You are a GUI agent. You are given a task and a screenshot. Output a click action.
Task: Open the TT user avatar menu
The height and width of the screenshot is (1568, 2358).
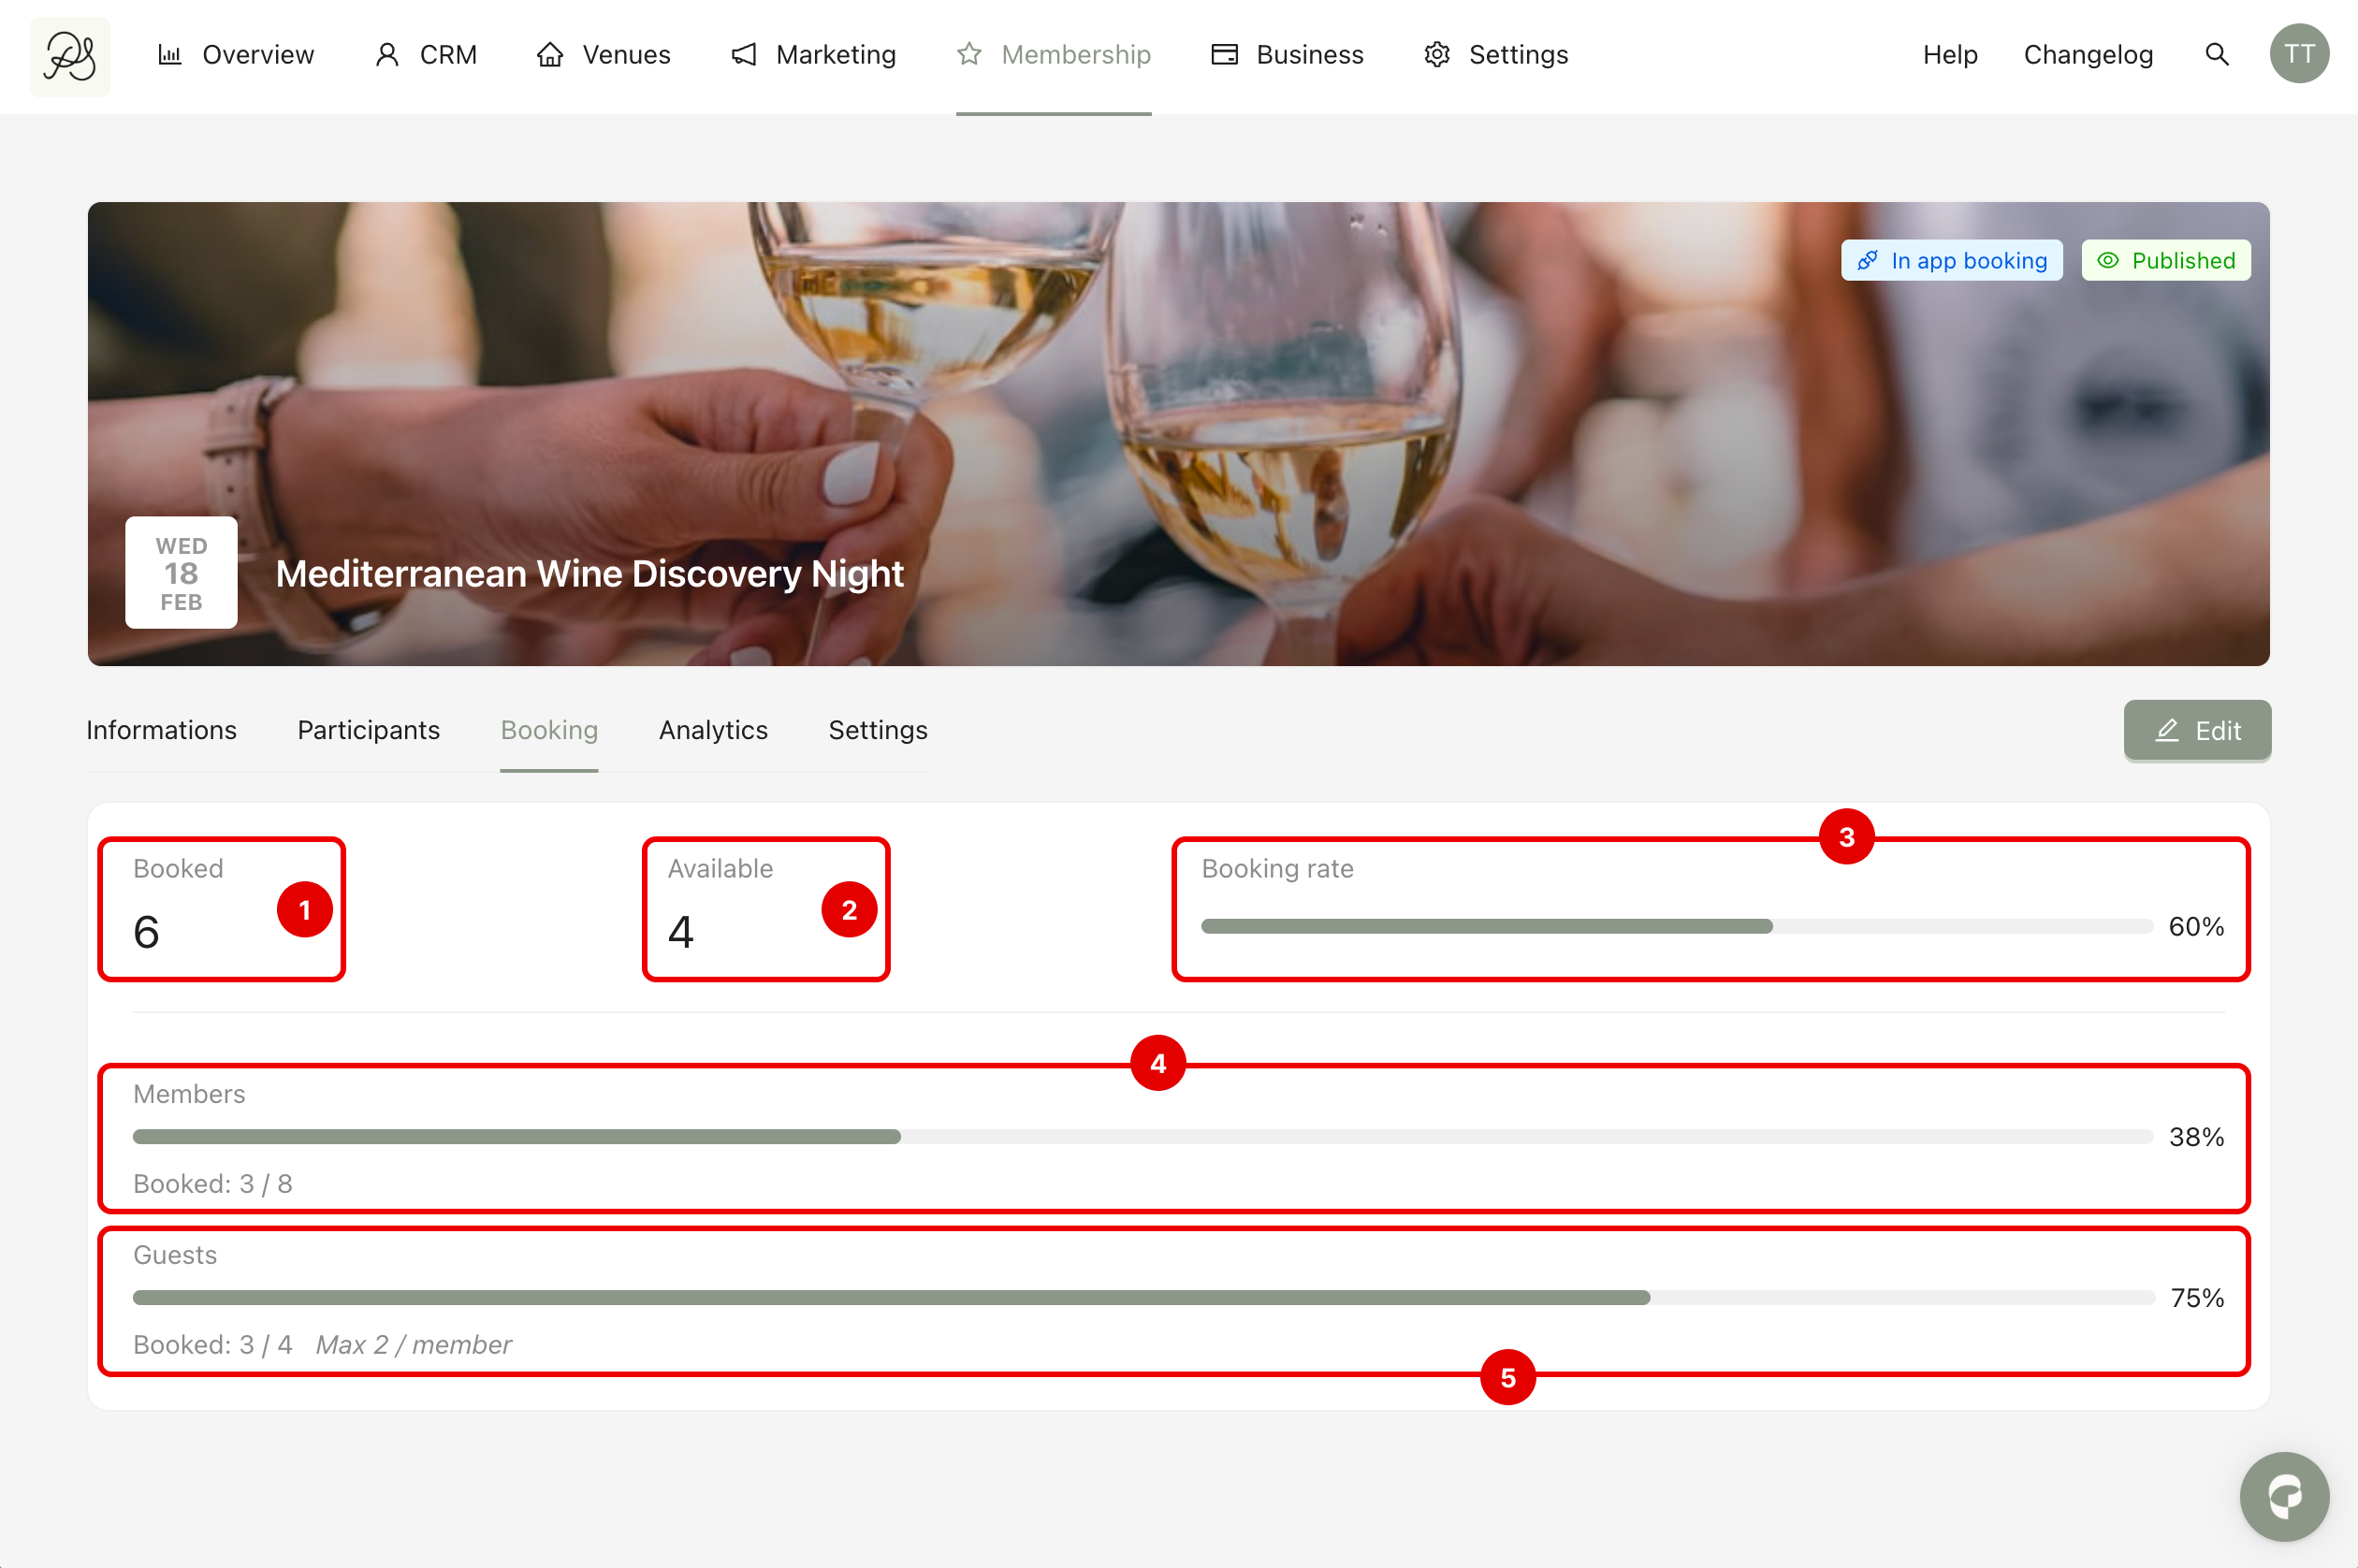(x=2299, y=55)
